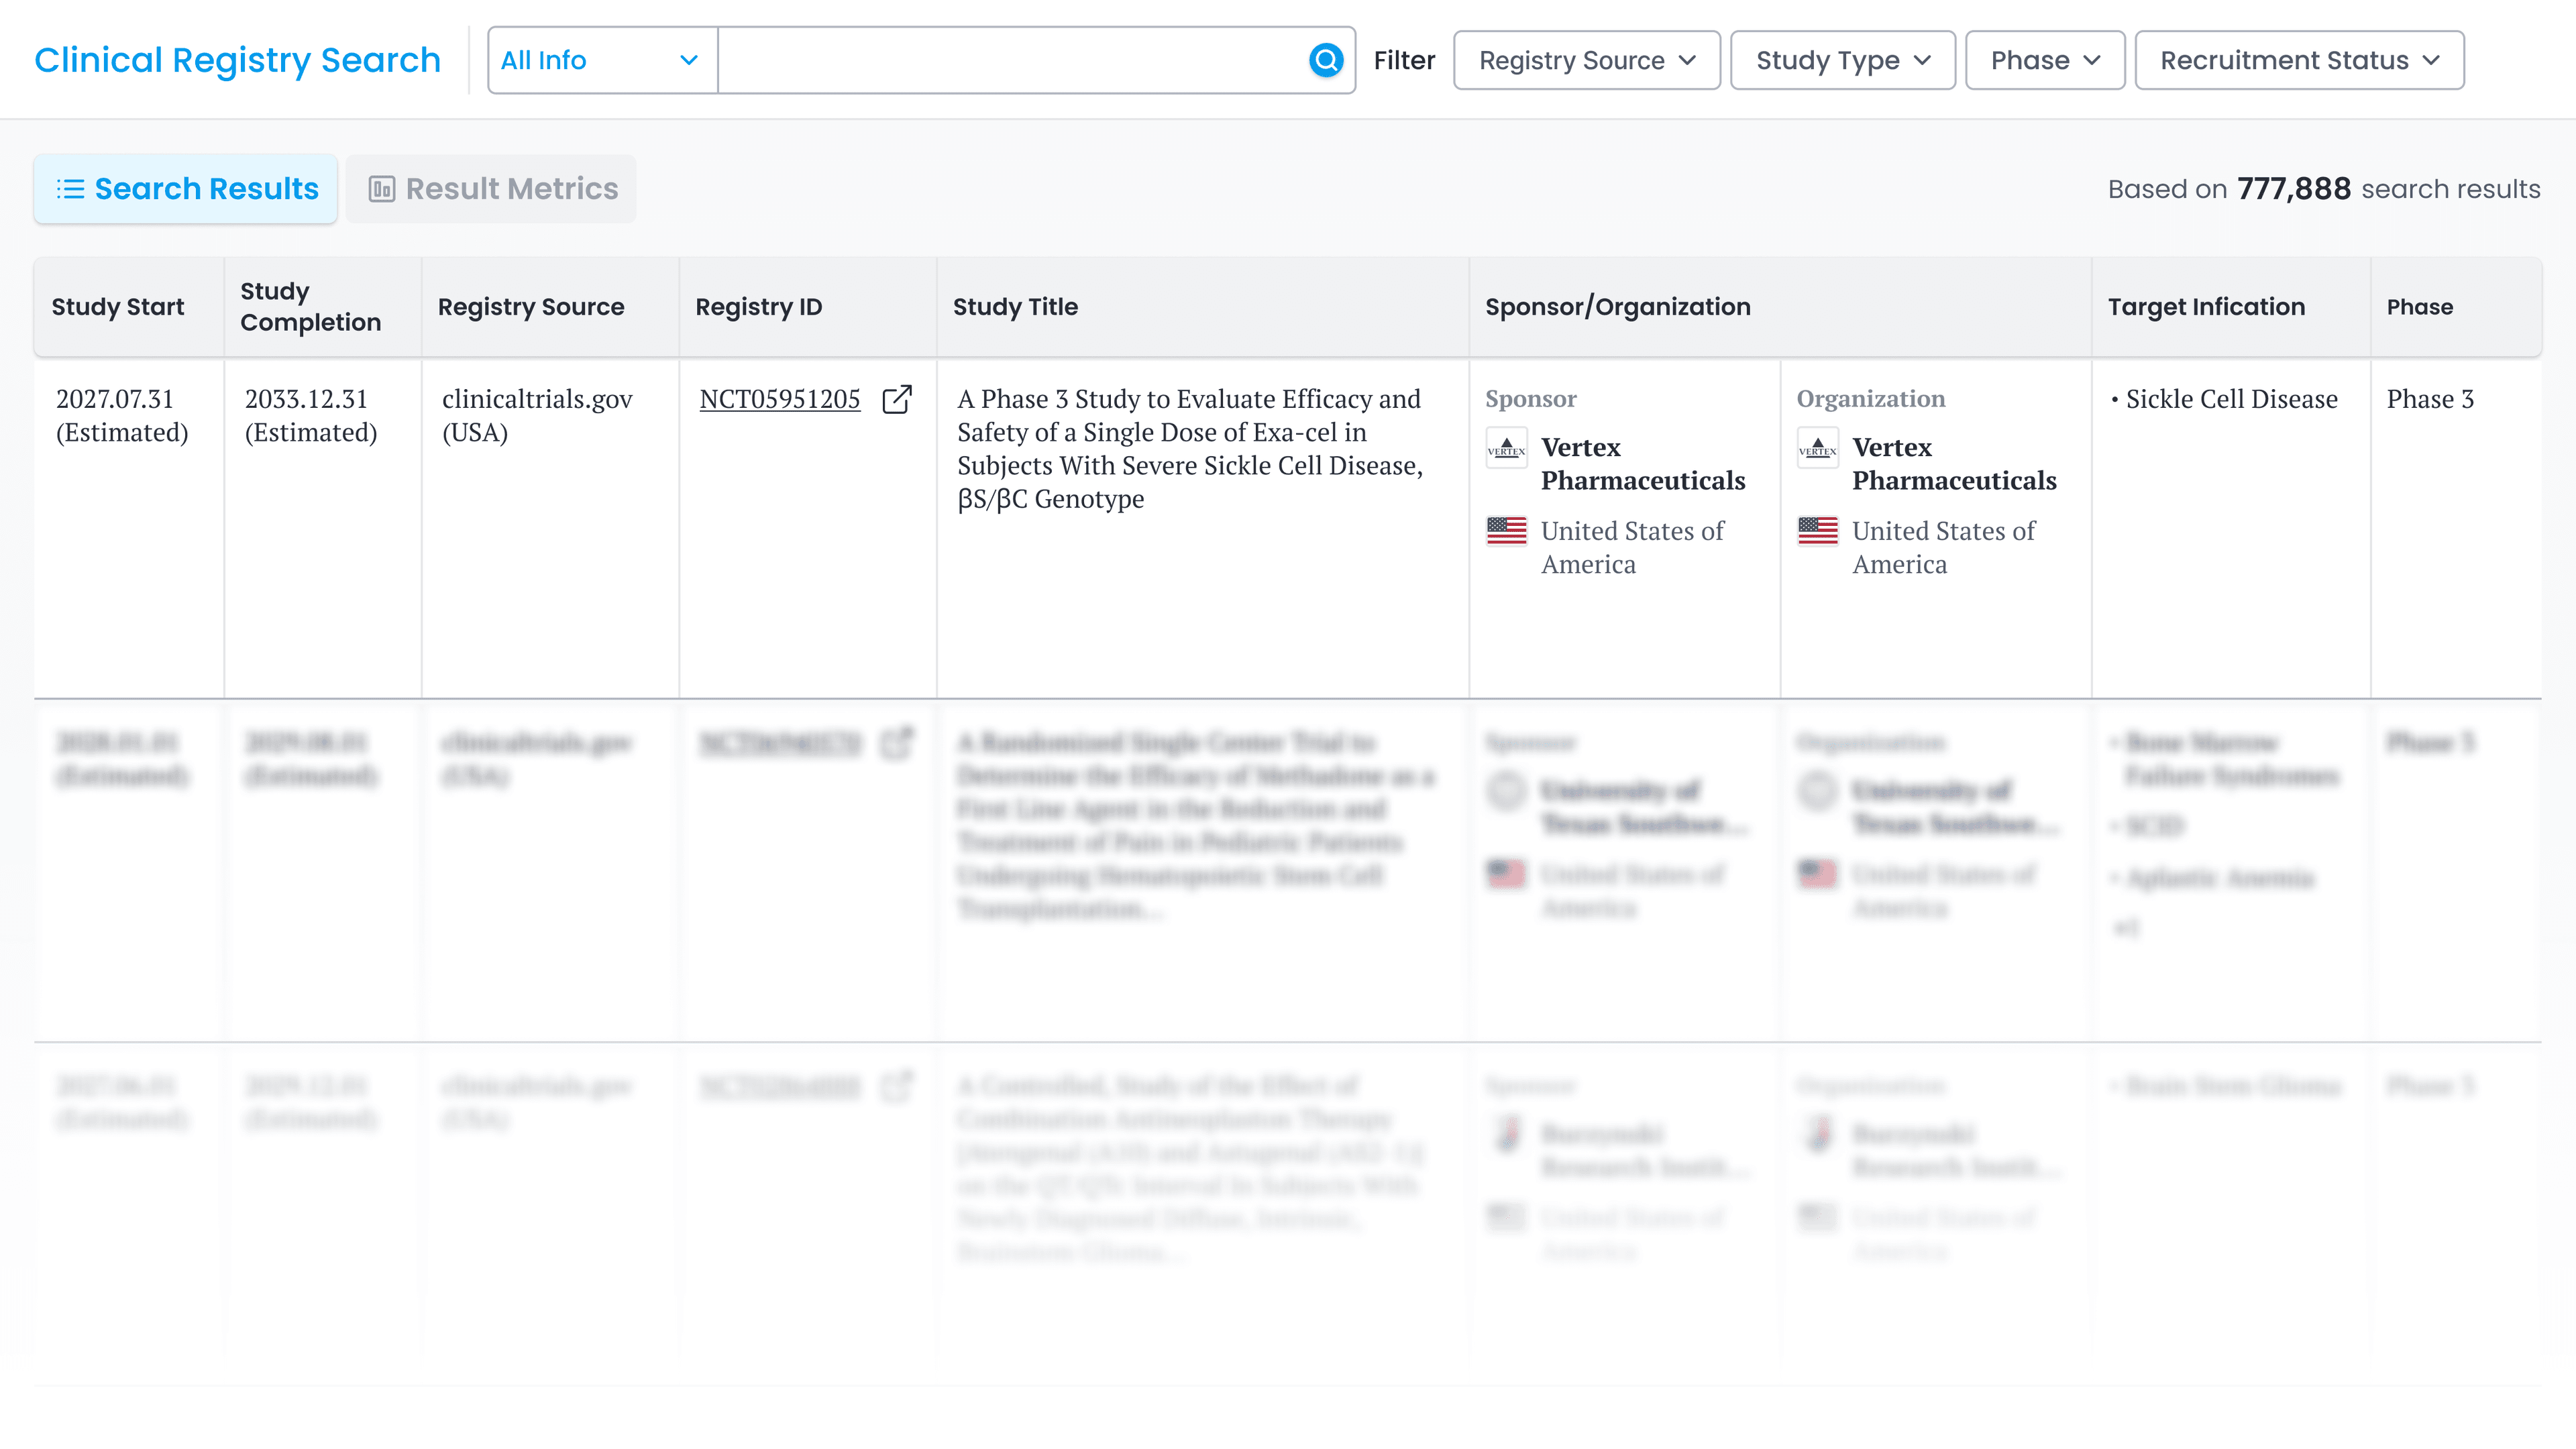Open external link icon beside NCT05951205
This screenshot has width=2576, height=1449.
pos(897,399)
